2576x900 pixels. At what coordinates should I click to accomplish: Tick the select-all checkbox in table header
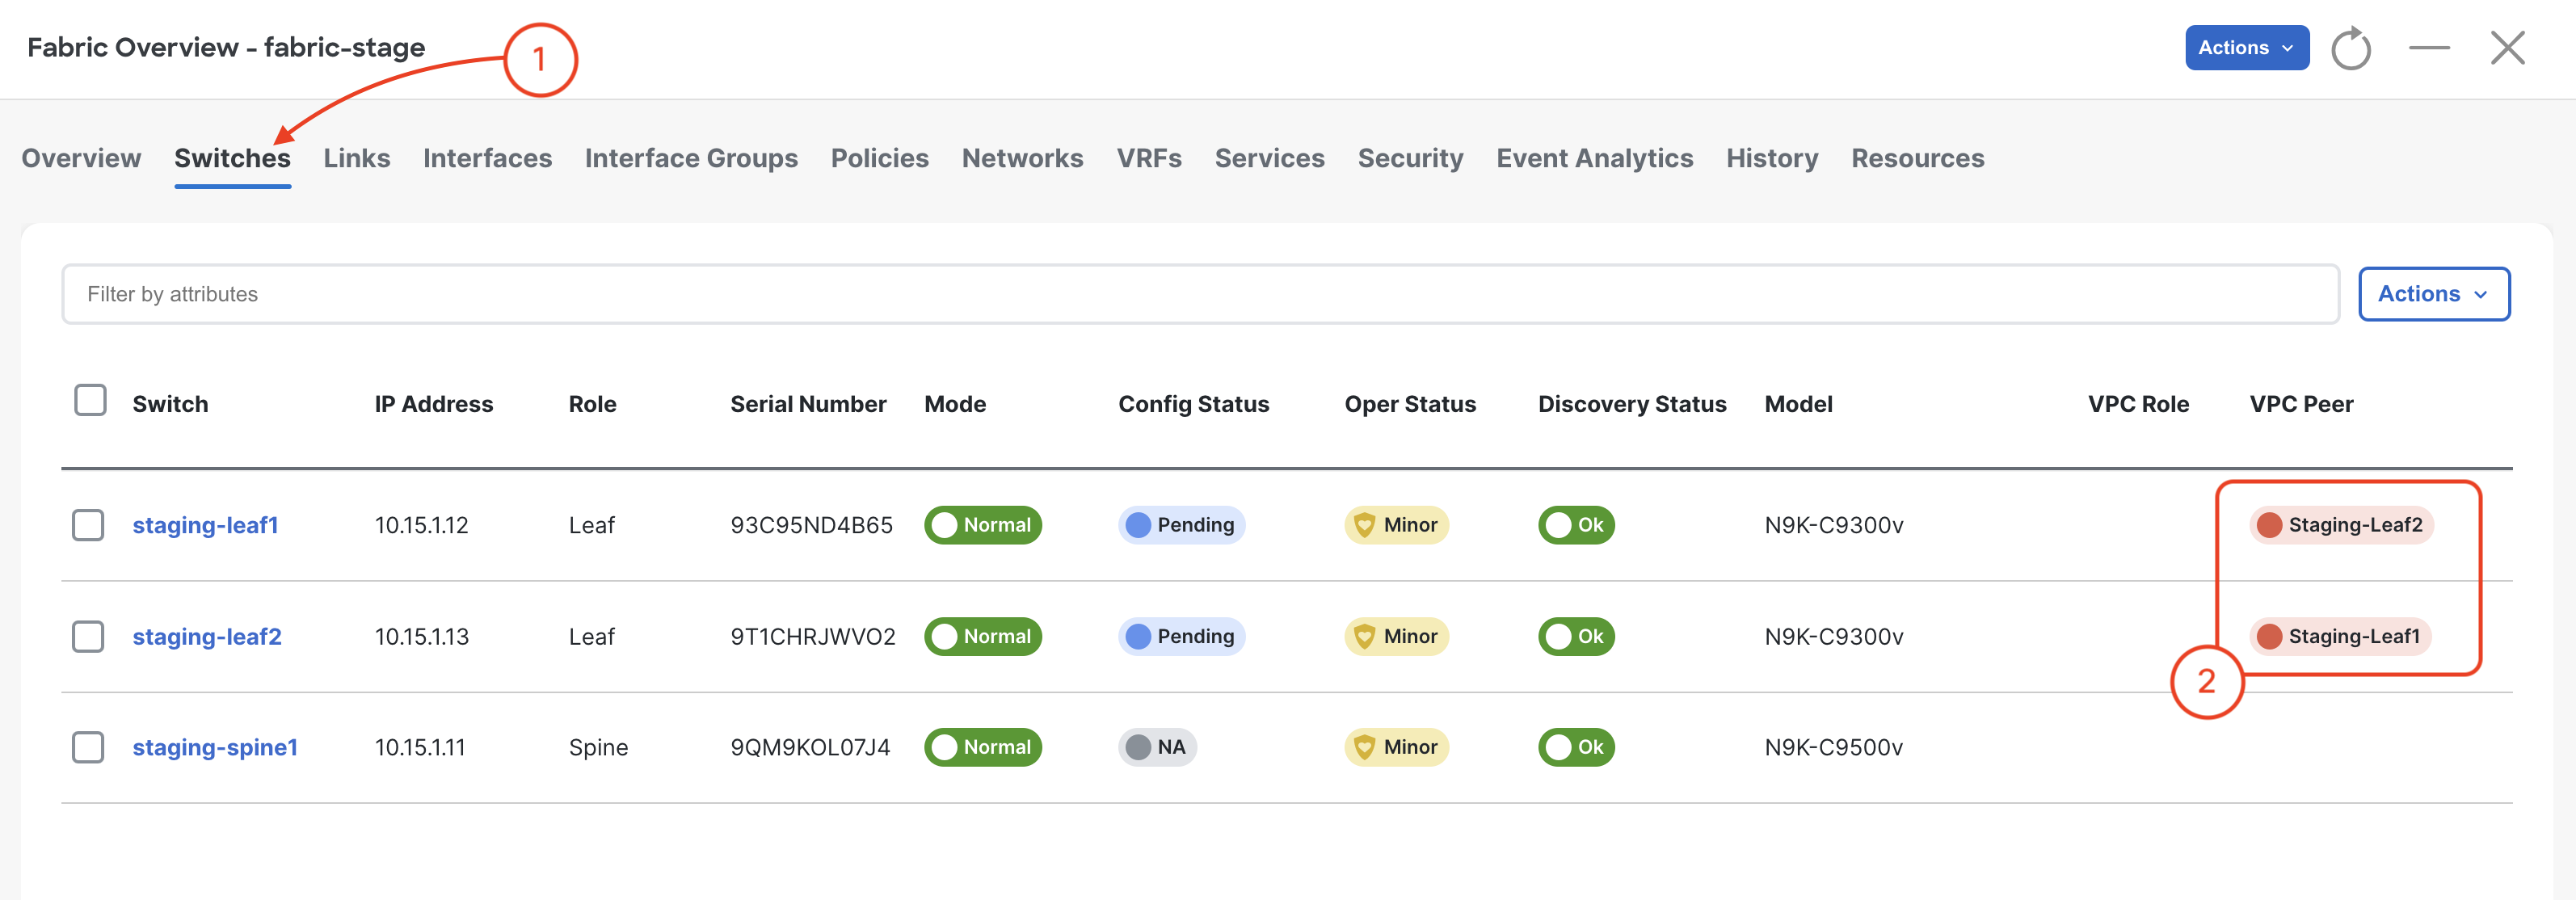point(90,400)
